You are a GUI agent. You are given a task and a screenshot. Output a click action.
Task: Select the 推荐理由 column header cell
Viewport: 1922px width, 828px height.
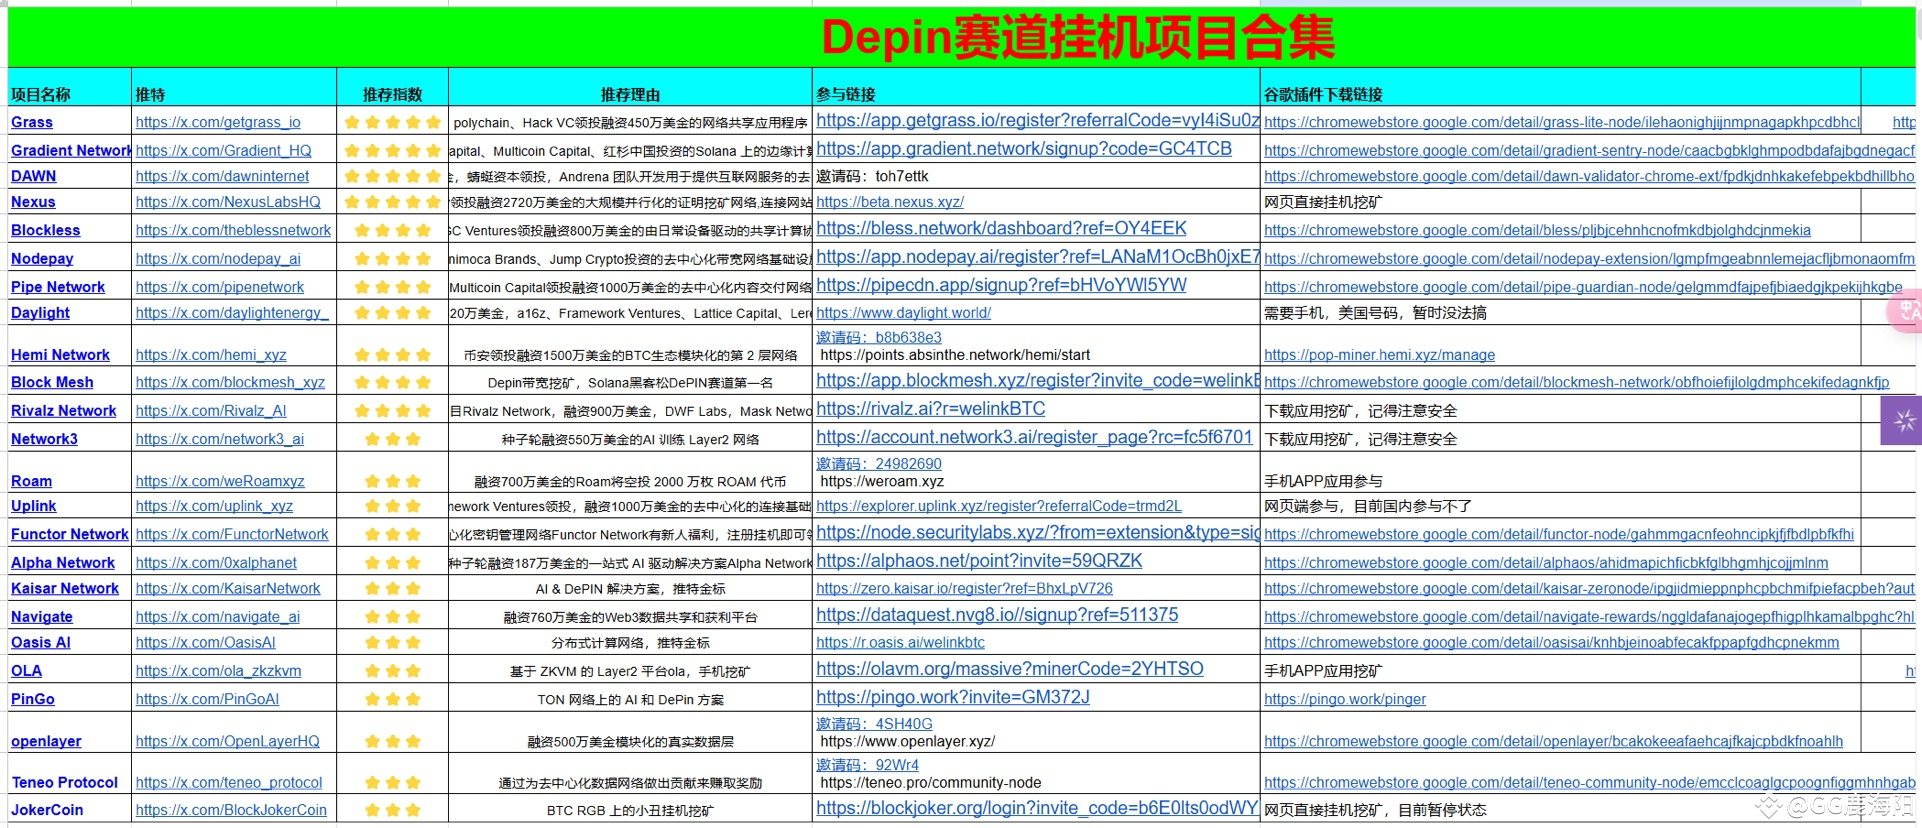[x=630, y=88]
